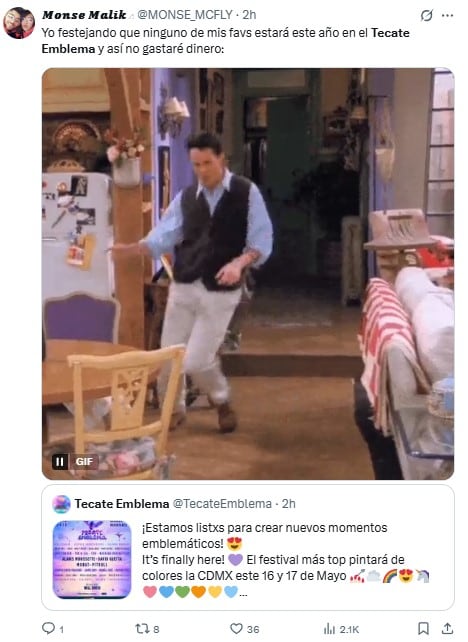View analytics icon showing 2.1K views

coord(329,629)
